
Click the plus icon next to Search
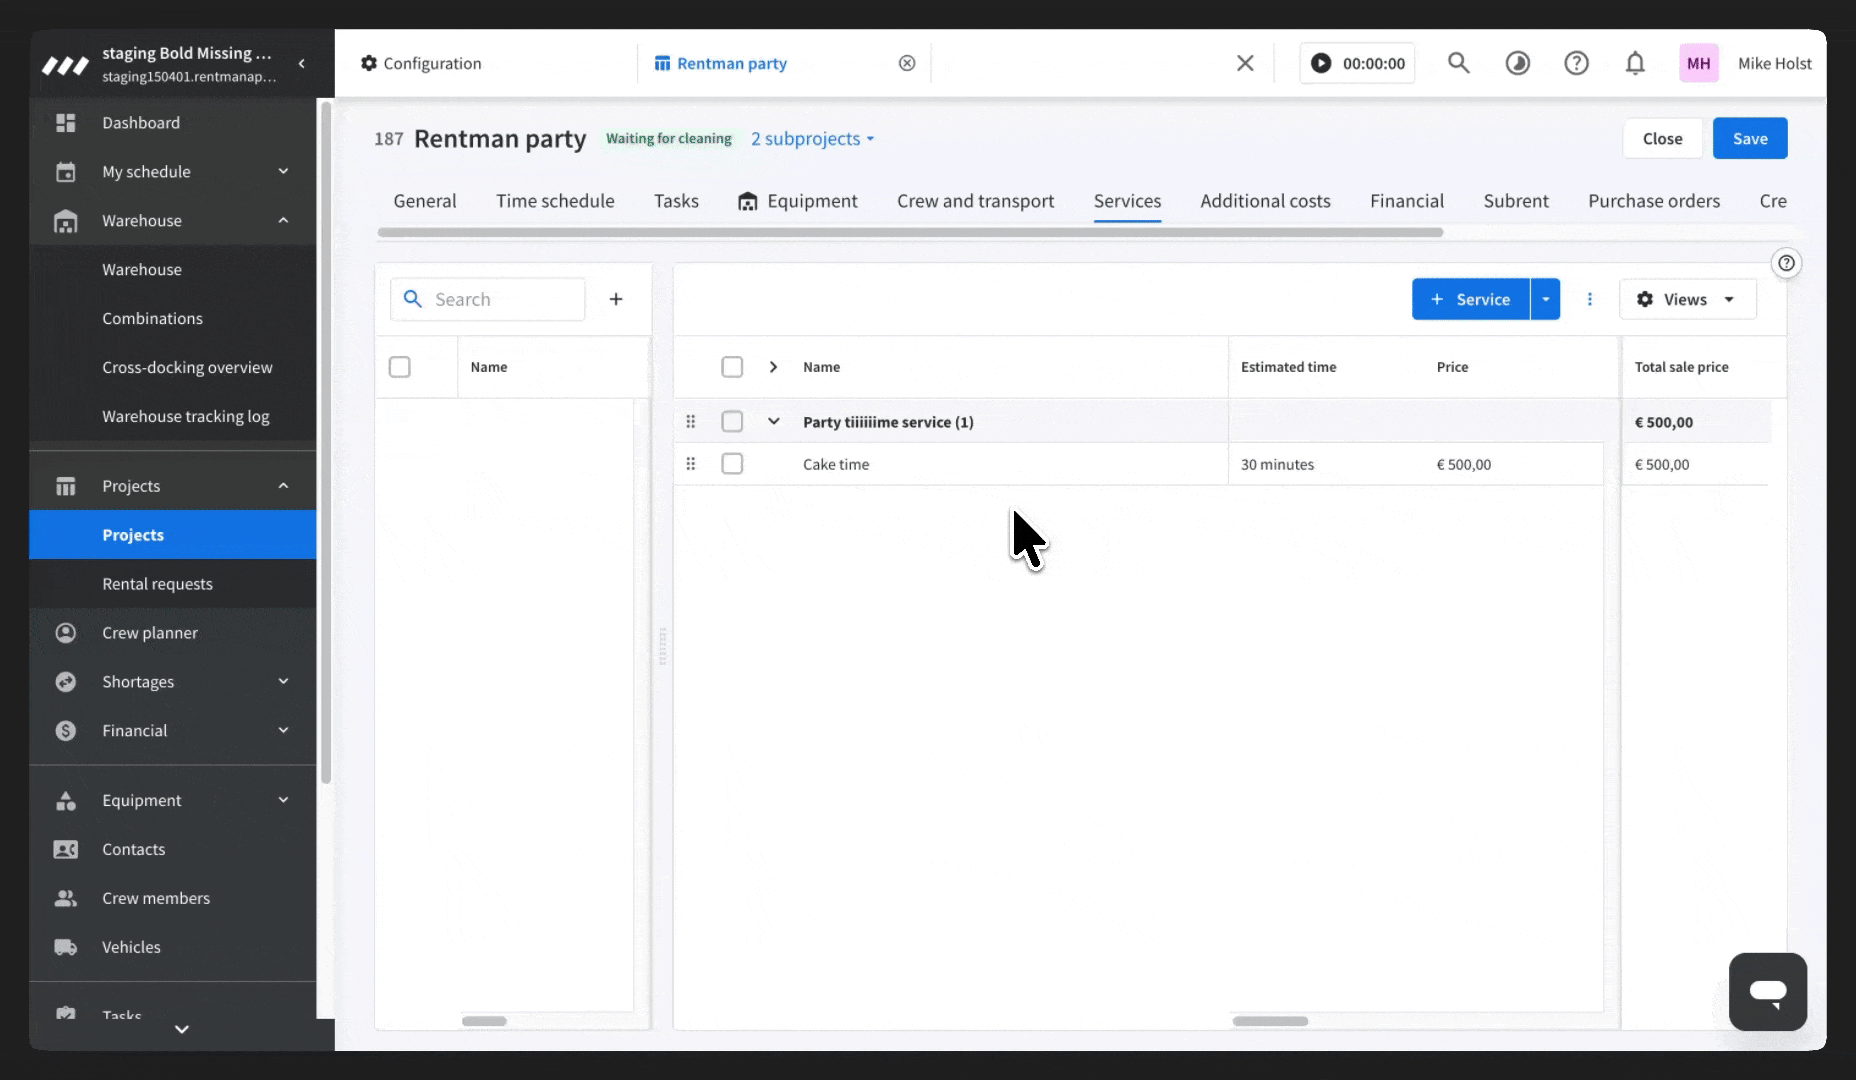(616, 299)
